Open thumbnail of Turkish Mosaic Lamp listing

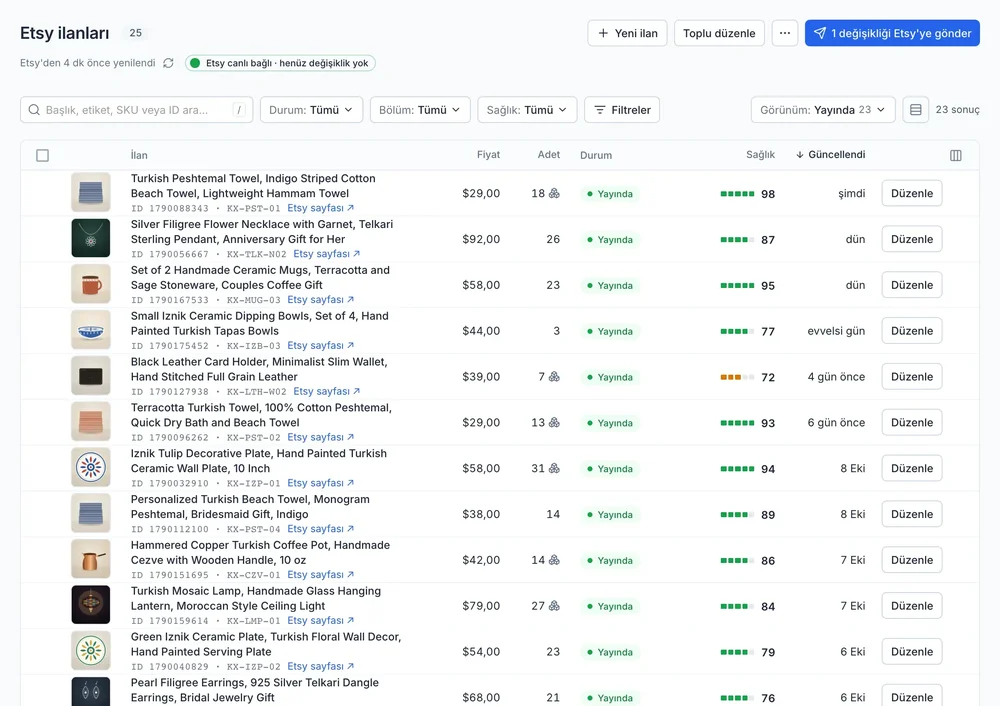91,605
